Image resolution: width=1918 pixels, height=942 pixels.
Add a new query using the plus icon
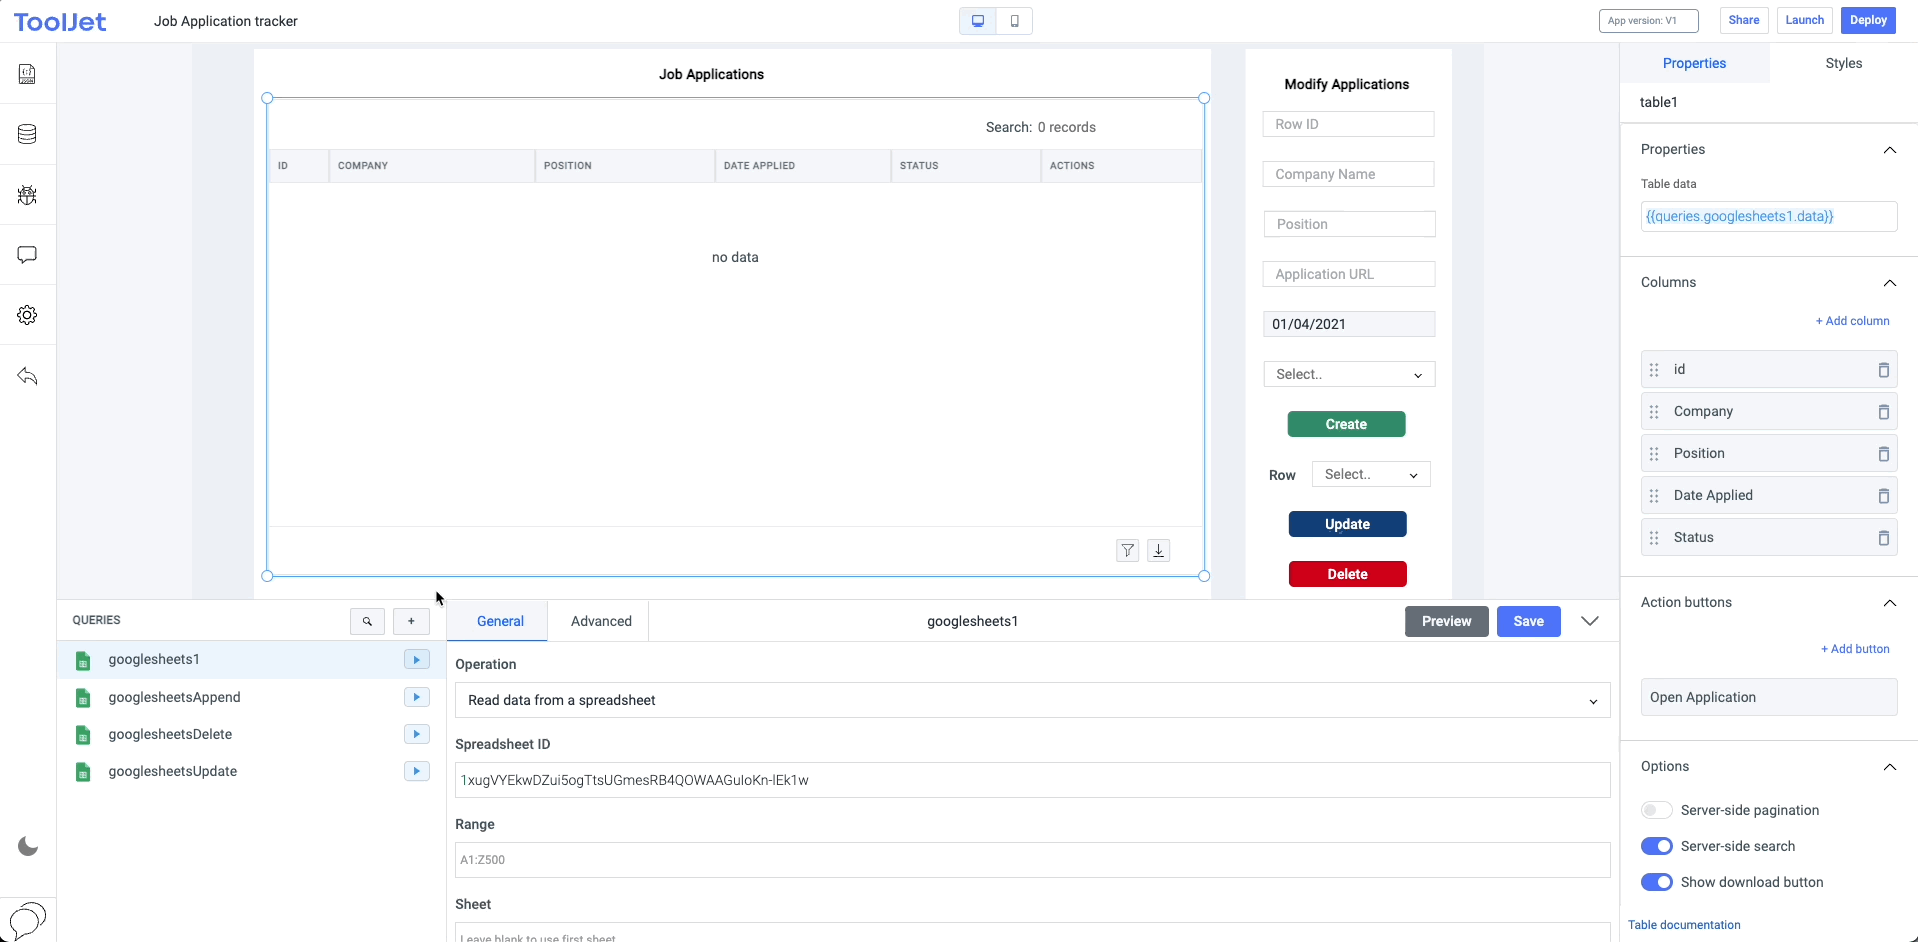(411, 621)
